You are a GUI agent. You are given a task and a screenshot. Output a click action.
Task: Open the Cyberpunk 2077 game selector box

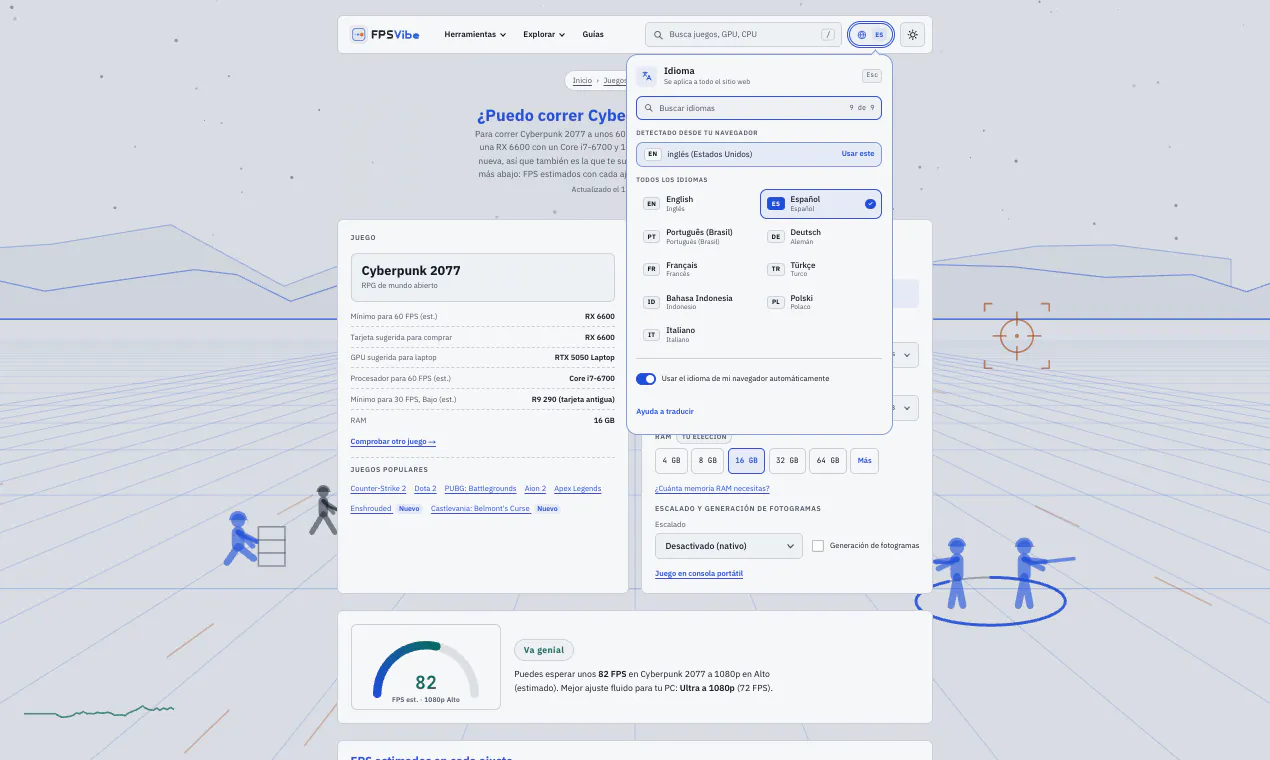482,277
